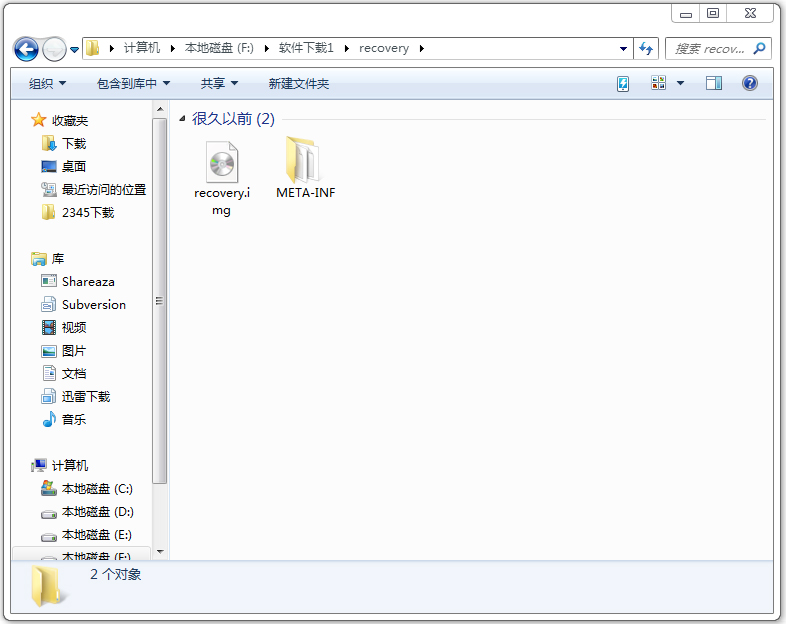Expand arrow after 本地磁盘 (F:) in path

click(267, 48)
